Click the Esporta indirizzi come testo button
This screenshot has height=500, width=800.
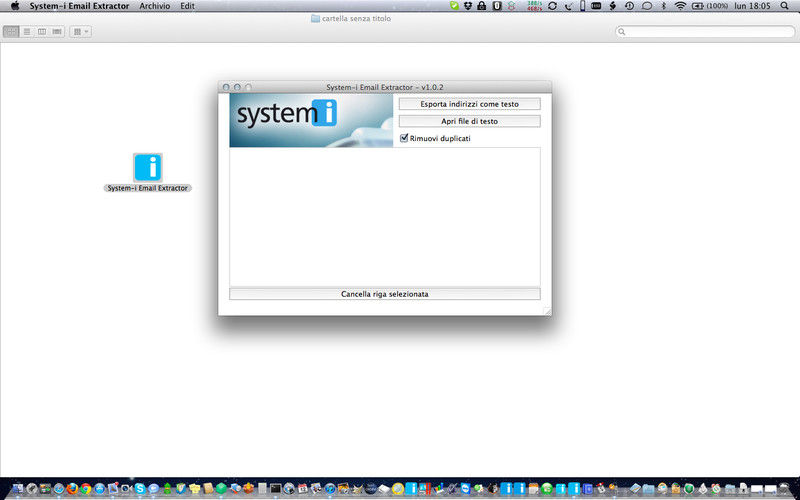click(x=469, y=104)
